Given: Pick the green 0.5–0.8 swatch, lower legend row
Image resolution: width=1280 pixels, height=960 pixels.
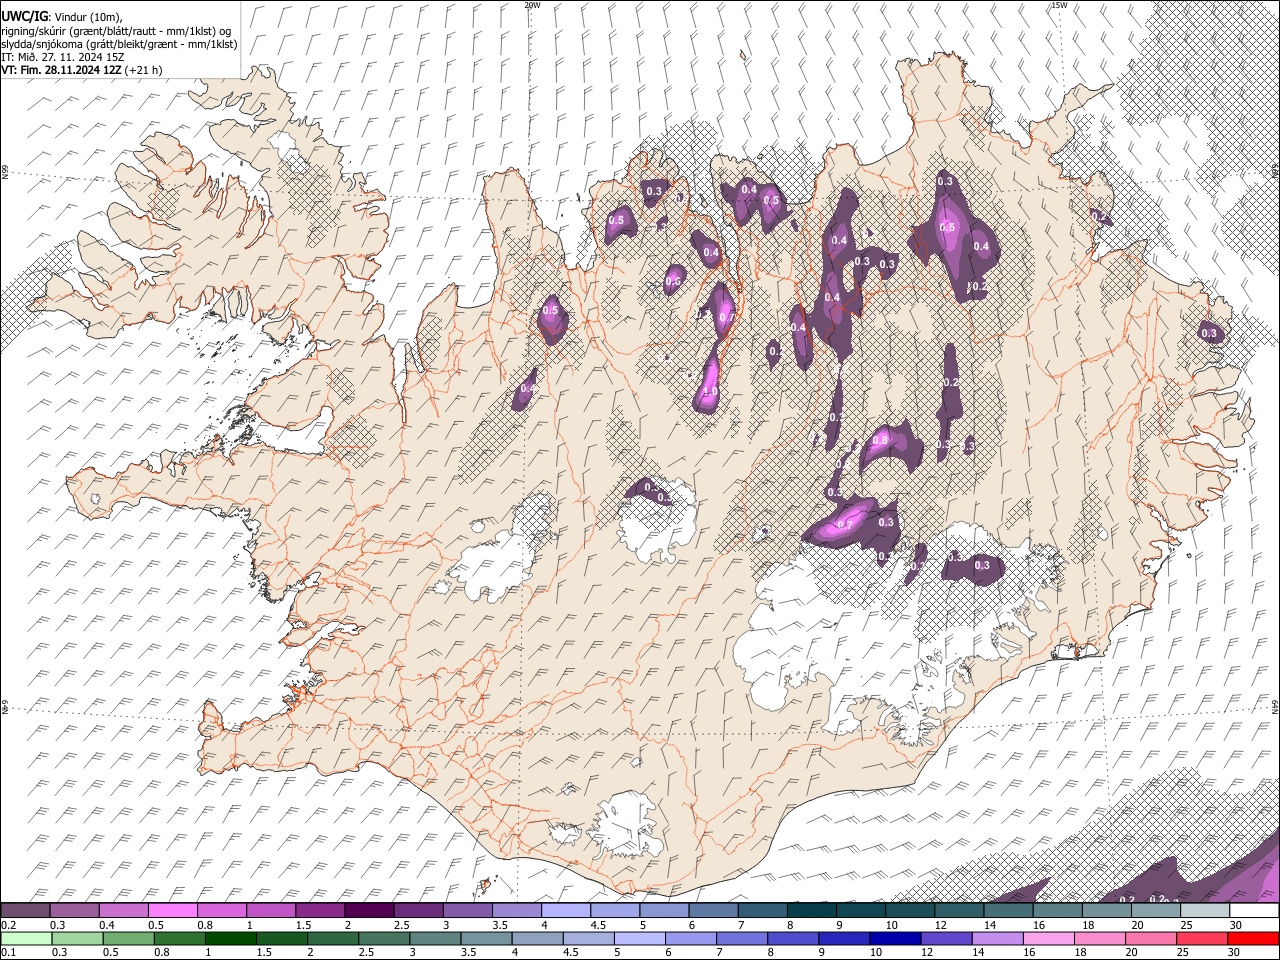Looking at the screenshot, I should point(128,938).
